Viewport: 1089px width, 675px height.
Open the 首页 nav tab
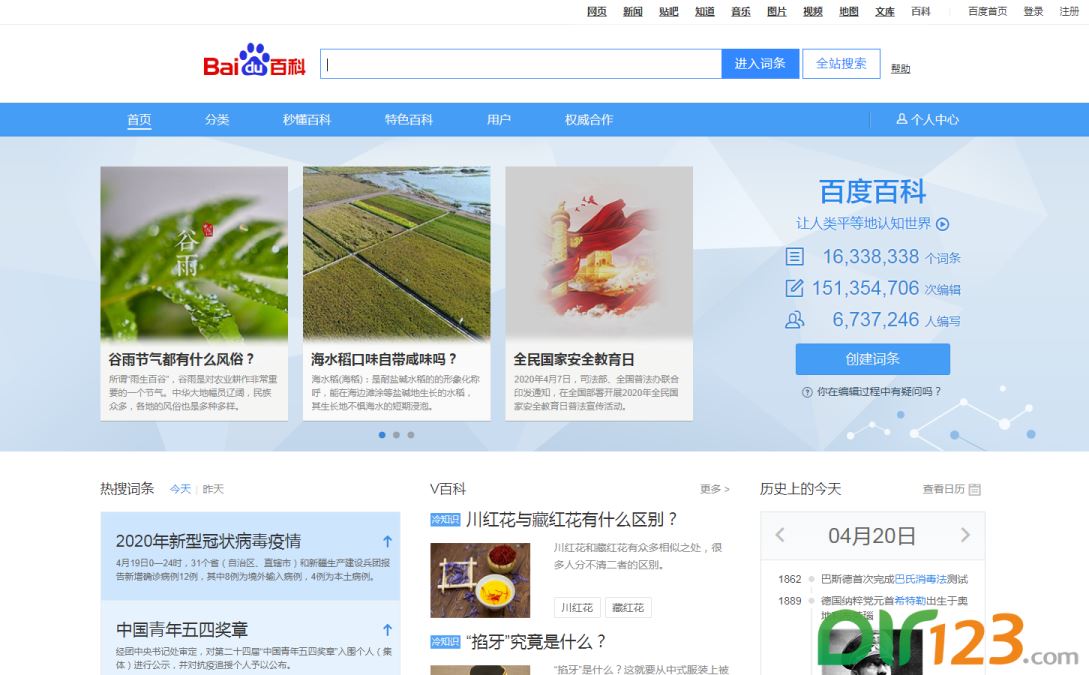pos(139,119)
